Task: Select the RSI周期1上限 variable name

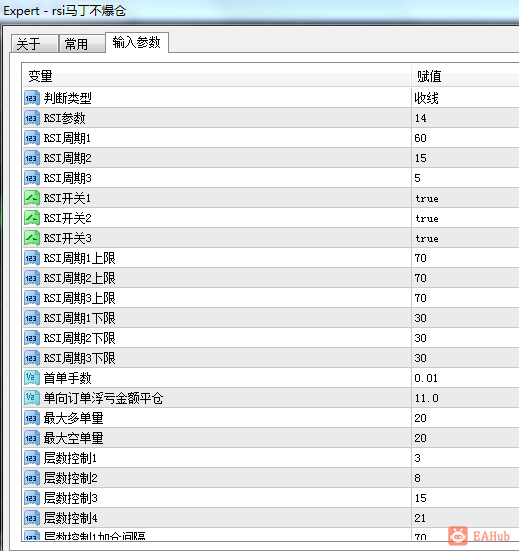Action: point(79,258)
